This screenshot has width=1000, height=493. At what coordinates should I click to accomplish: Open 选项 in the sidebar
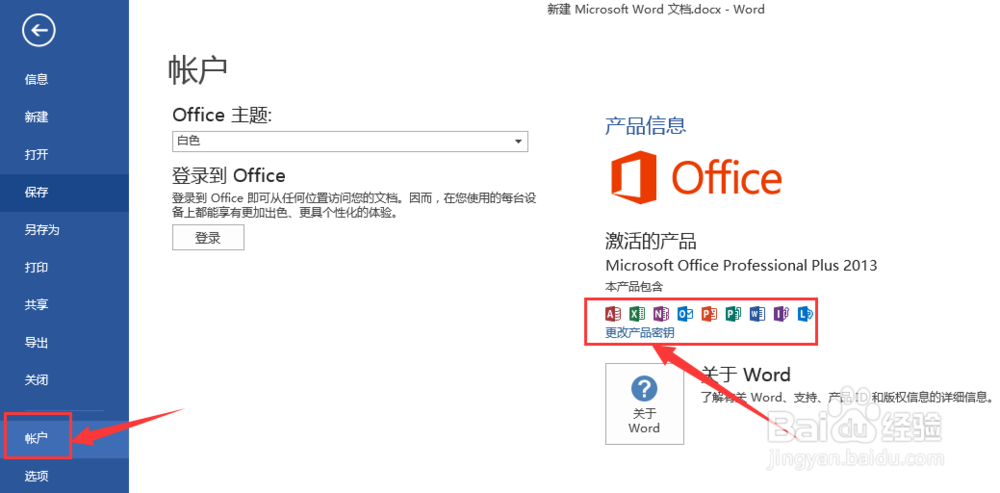(x=64, y=476)
